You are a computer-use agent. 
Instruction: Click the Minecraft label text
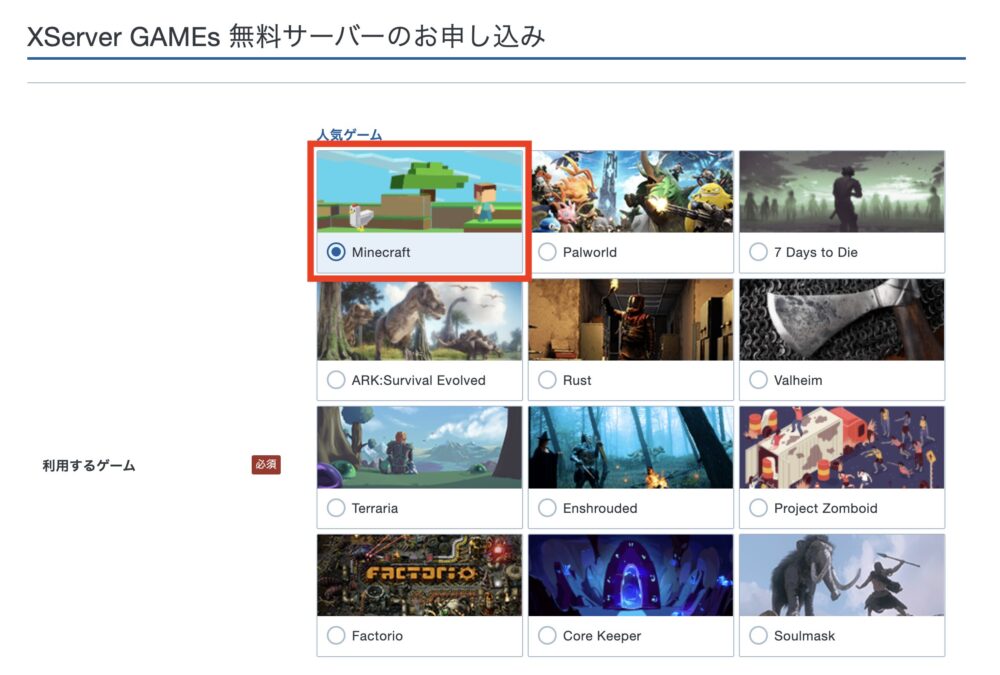tap(381, 252)
